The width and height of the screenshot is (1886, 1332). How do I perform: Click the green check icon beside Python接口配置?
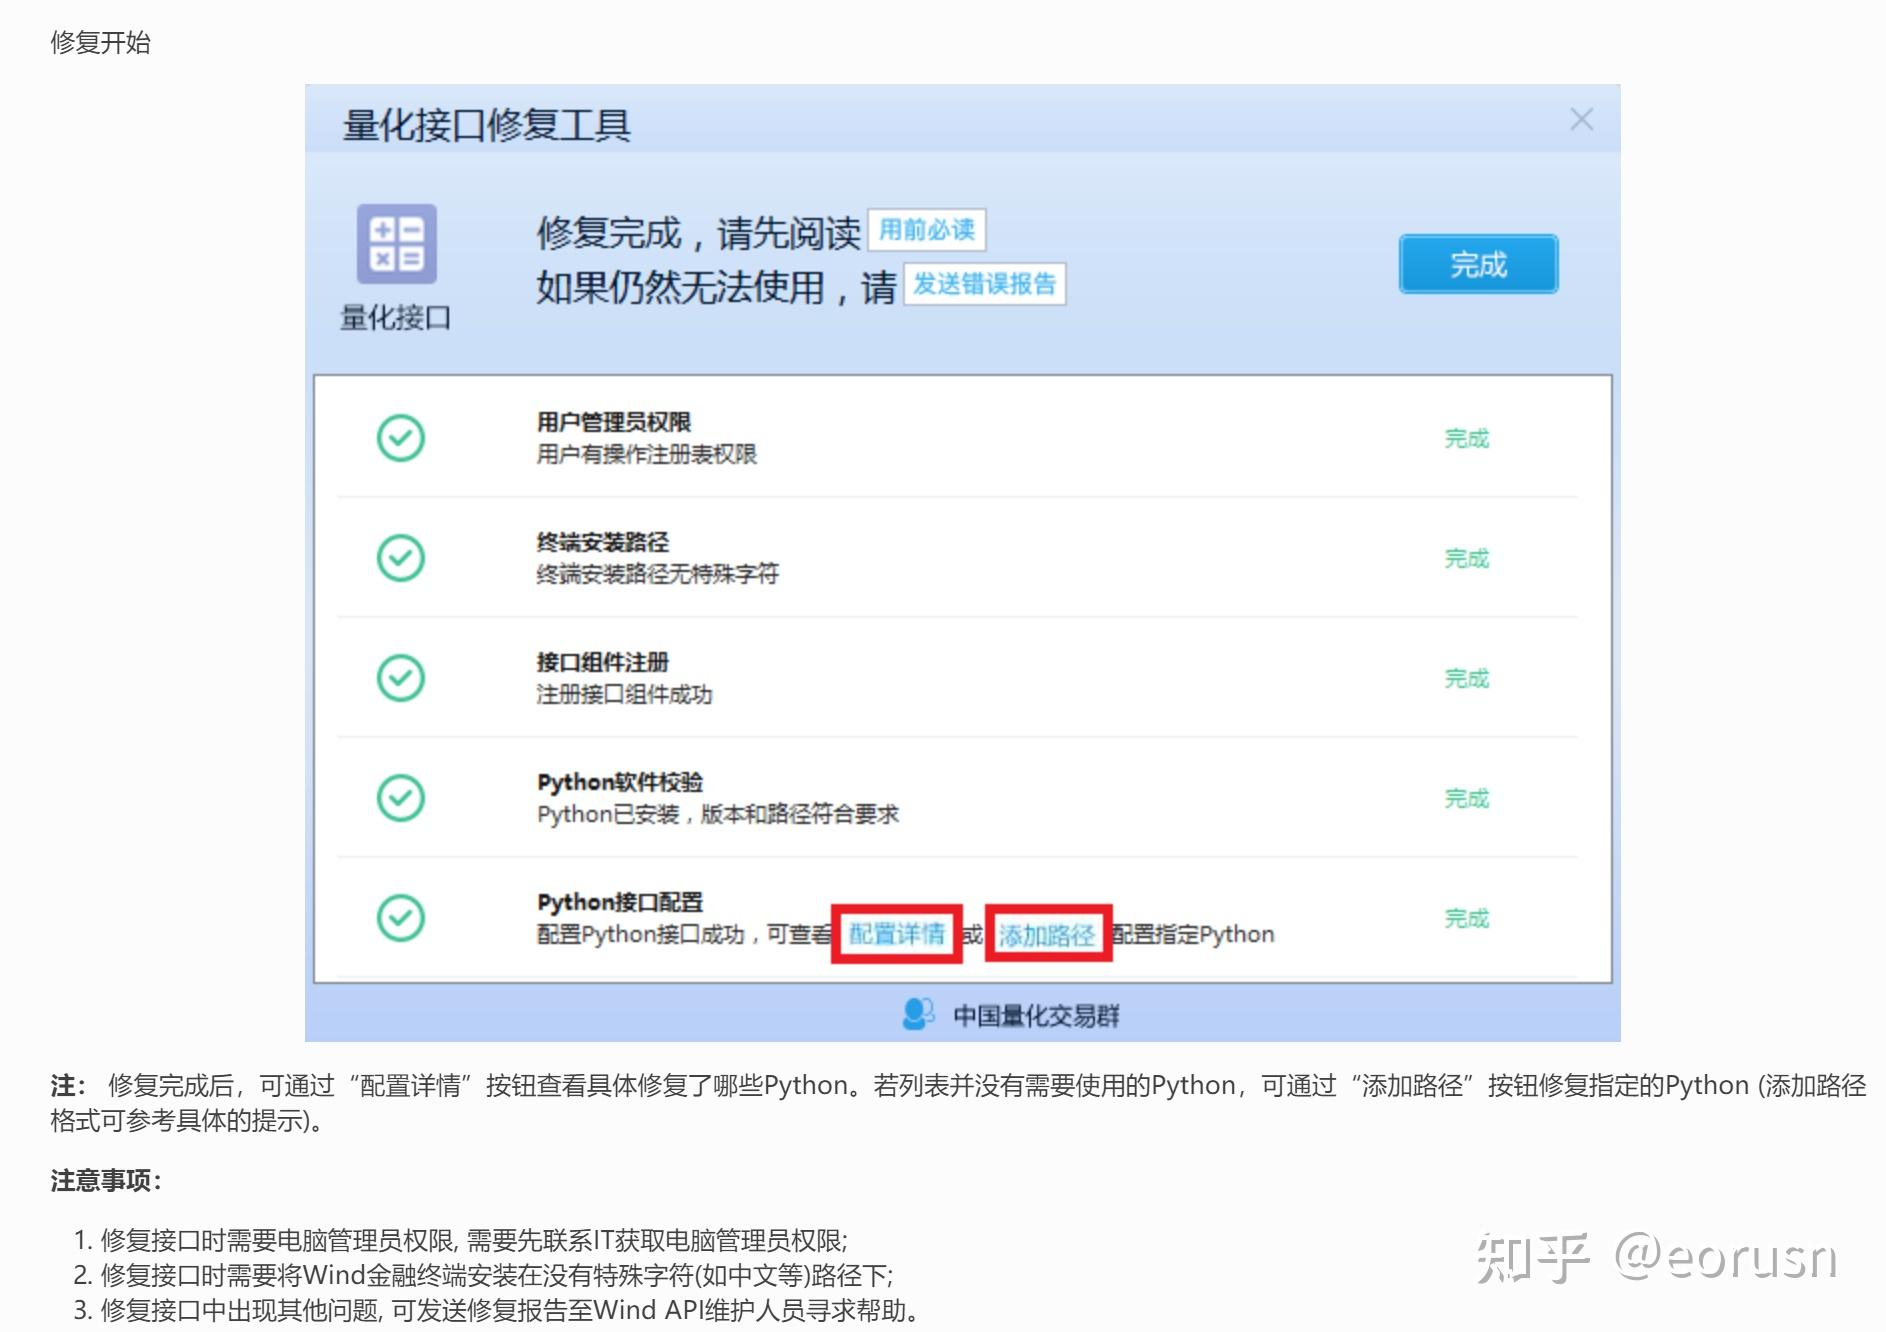click(x=400, y=917)
